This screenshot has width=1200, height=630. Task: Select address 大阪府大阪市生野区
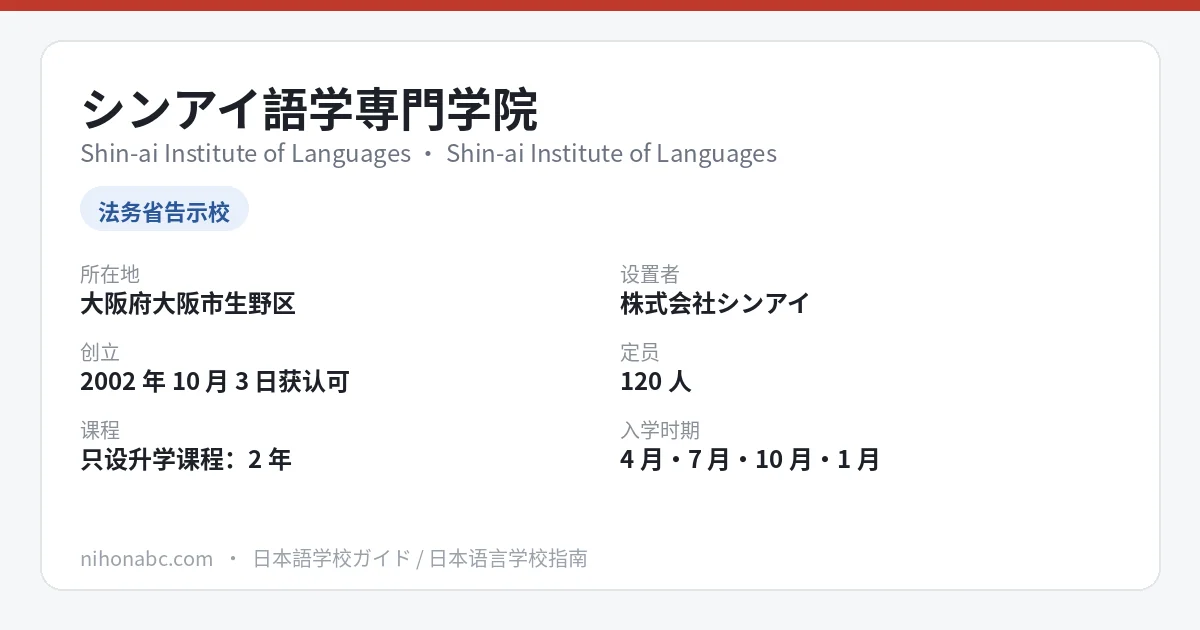point(188,303)
